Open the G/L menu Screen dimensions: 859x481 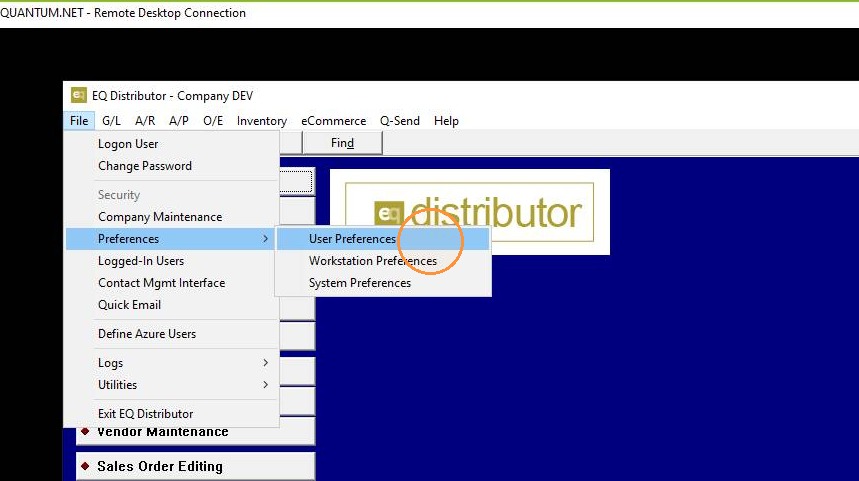point(111,121)
